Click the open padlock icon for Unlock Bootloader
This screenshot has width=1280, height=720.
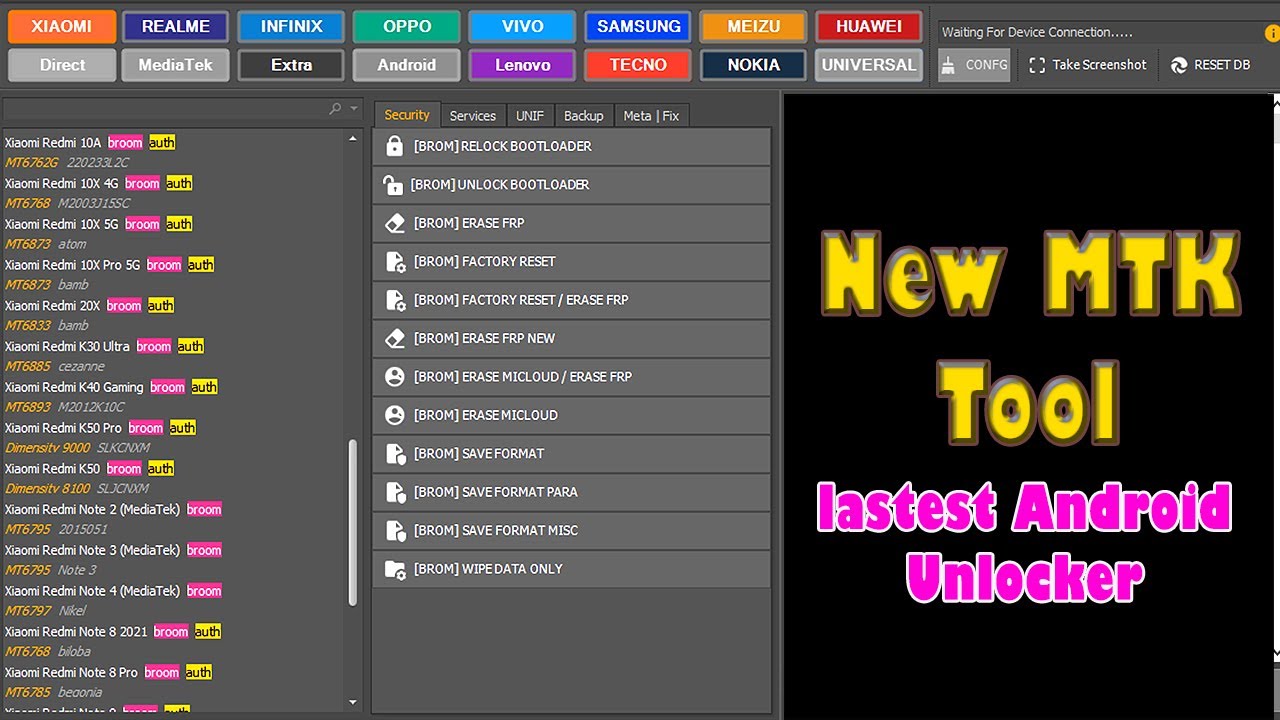tap(393, 185)
